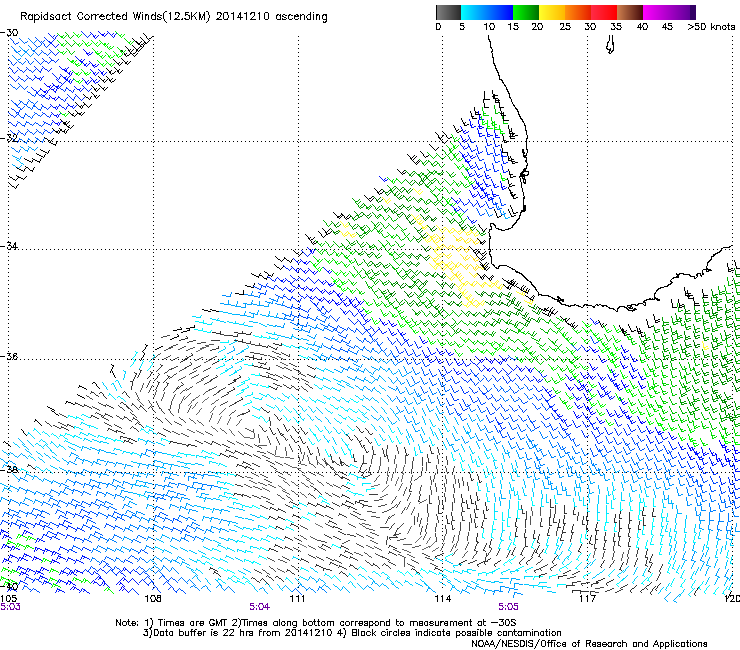Screen dimensions: 740x650
Task: Click the '>50 knots' legend label
Action: click(x=711, y=27)
